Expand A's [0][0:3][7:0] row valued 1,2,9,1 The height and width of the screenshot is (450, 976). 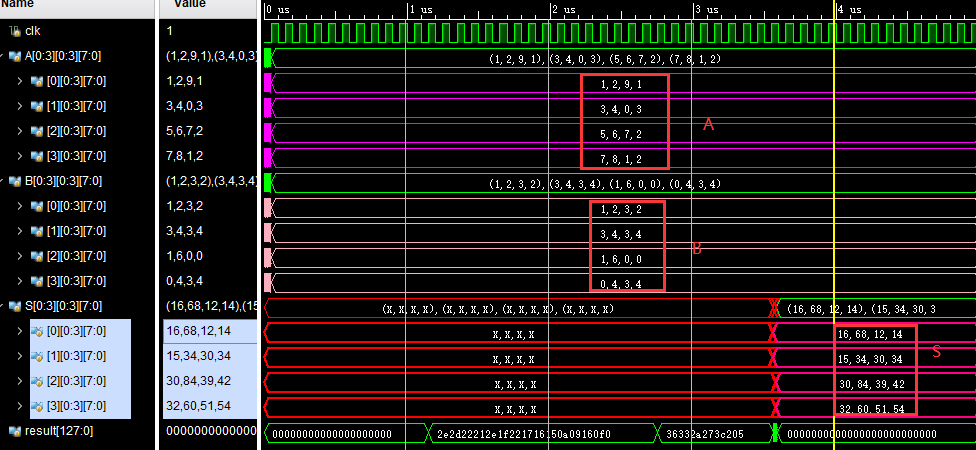(x=20, y=81)
